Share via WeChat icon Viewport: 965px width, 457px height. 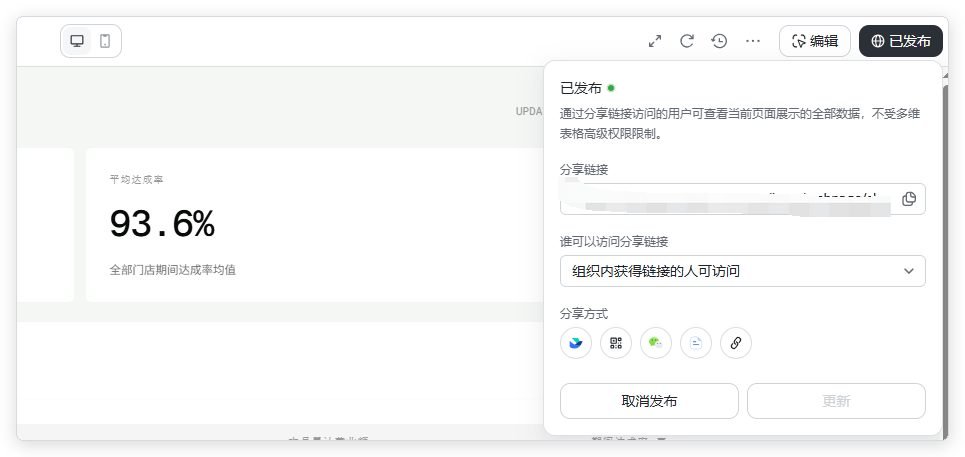click(656, 343)
